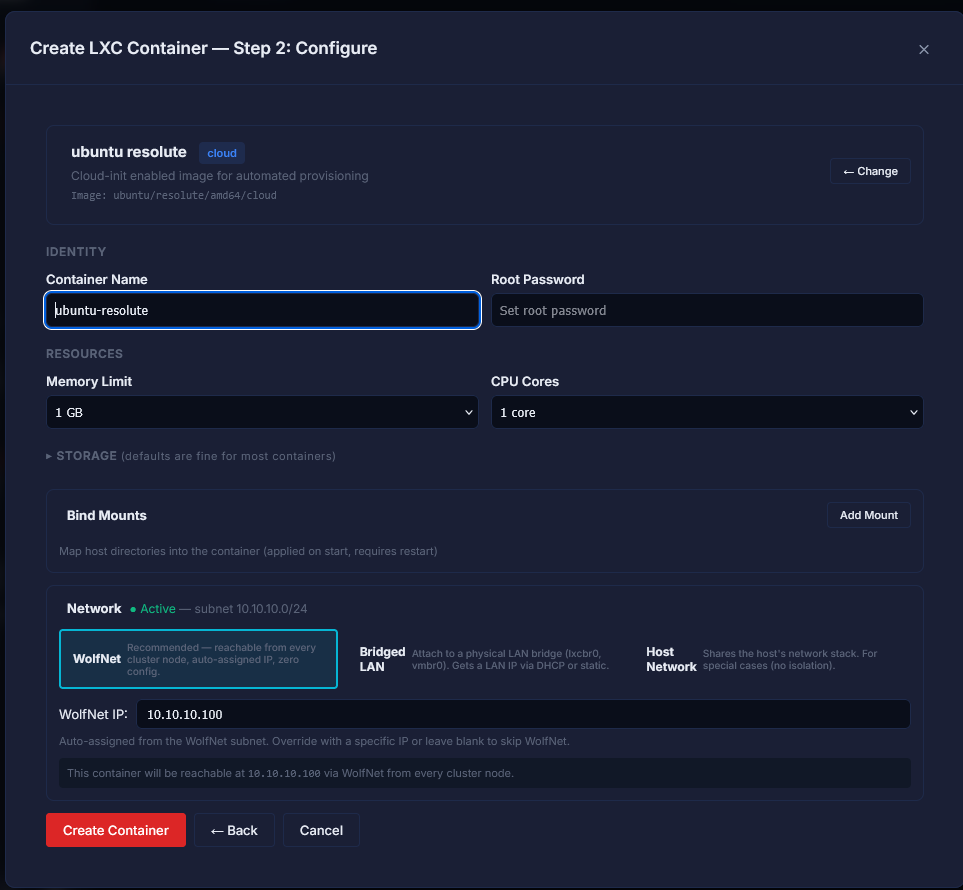Image resolution: width=963 pixels, height=890 pixels.
Task: Click the Cloud-init enabled image description
Action: coord(220,176)
